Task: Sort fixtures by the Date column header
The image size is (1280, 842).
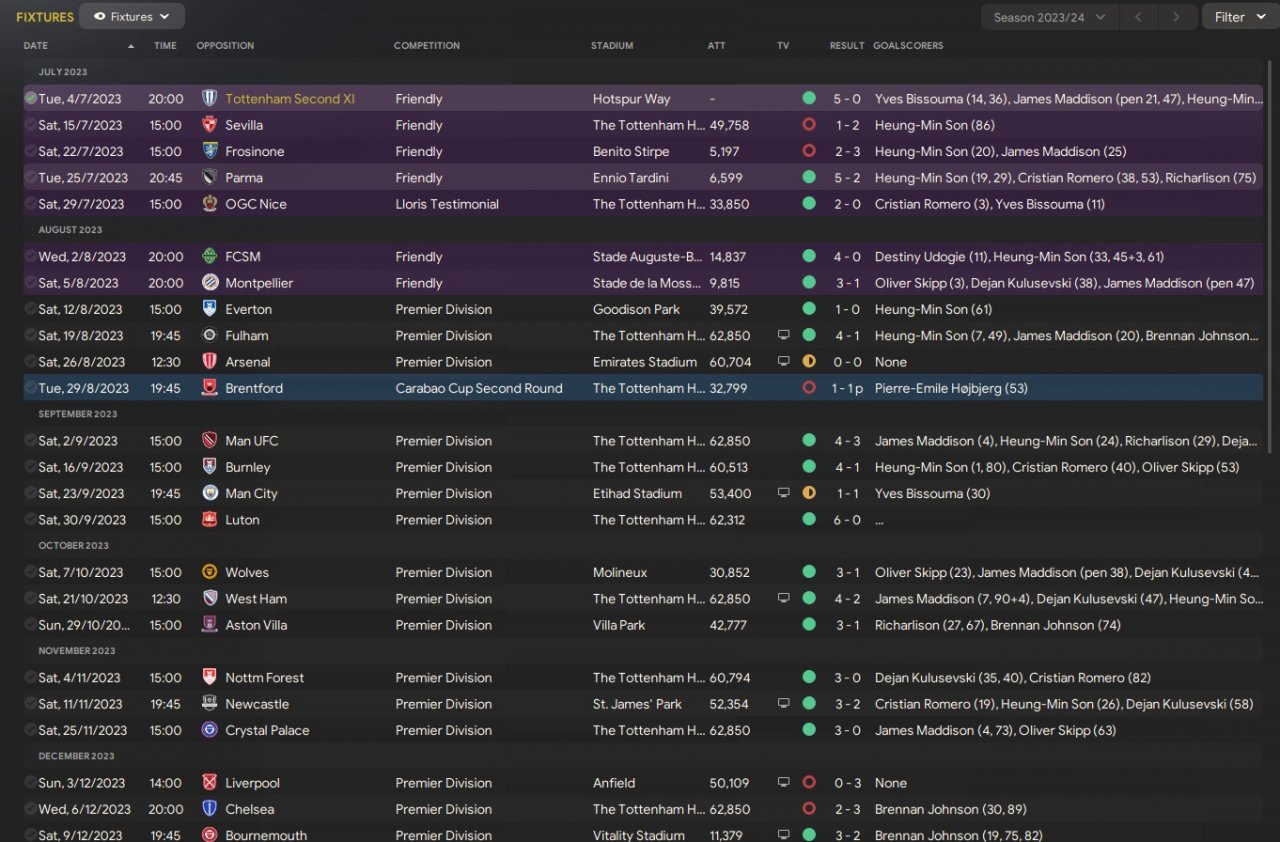Action: click(36, 46)
